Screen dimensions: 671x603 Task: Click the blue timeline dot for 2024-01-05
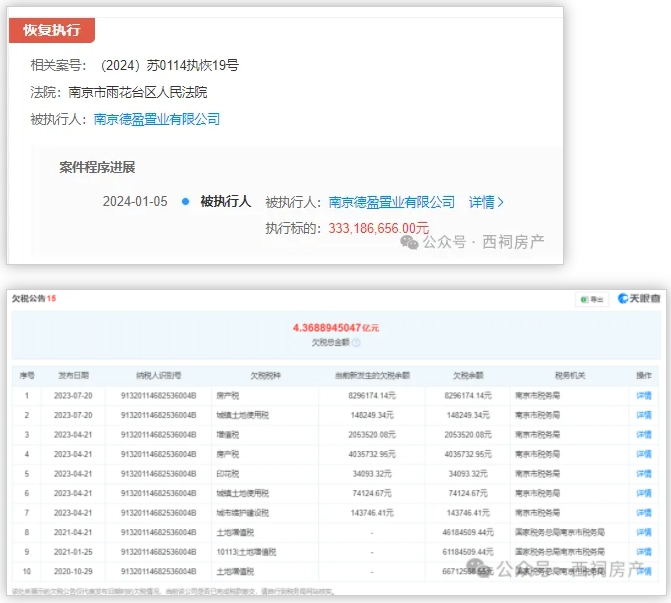(185, 202)
